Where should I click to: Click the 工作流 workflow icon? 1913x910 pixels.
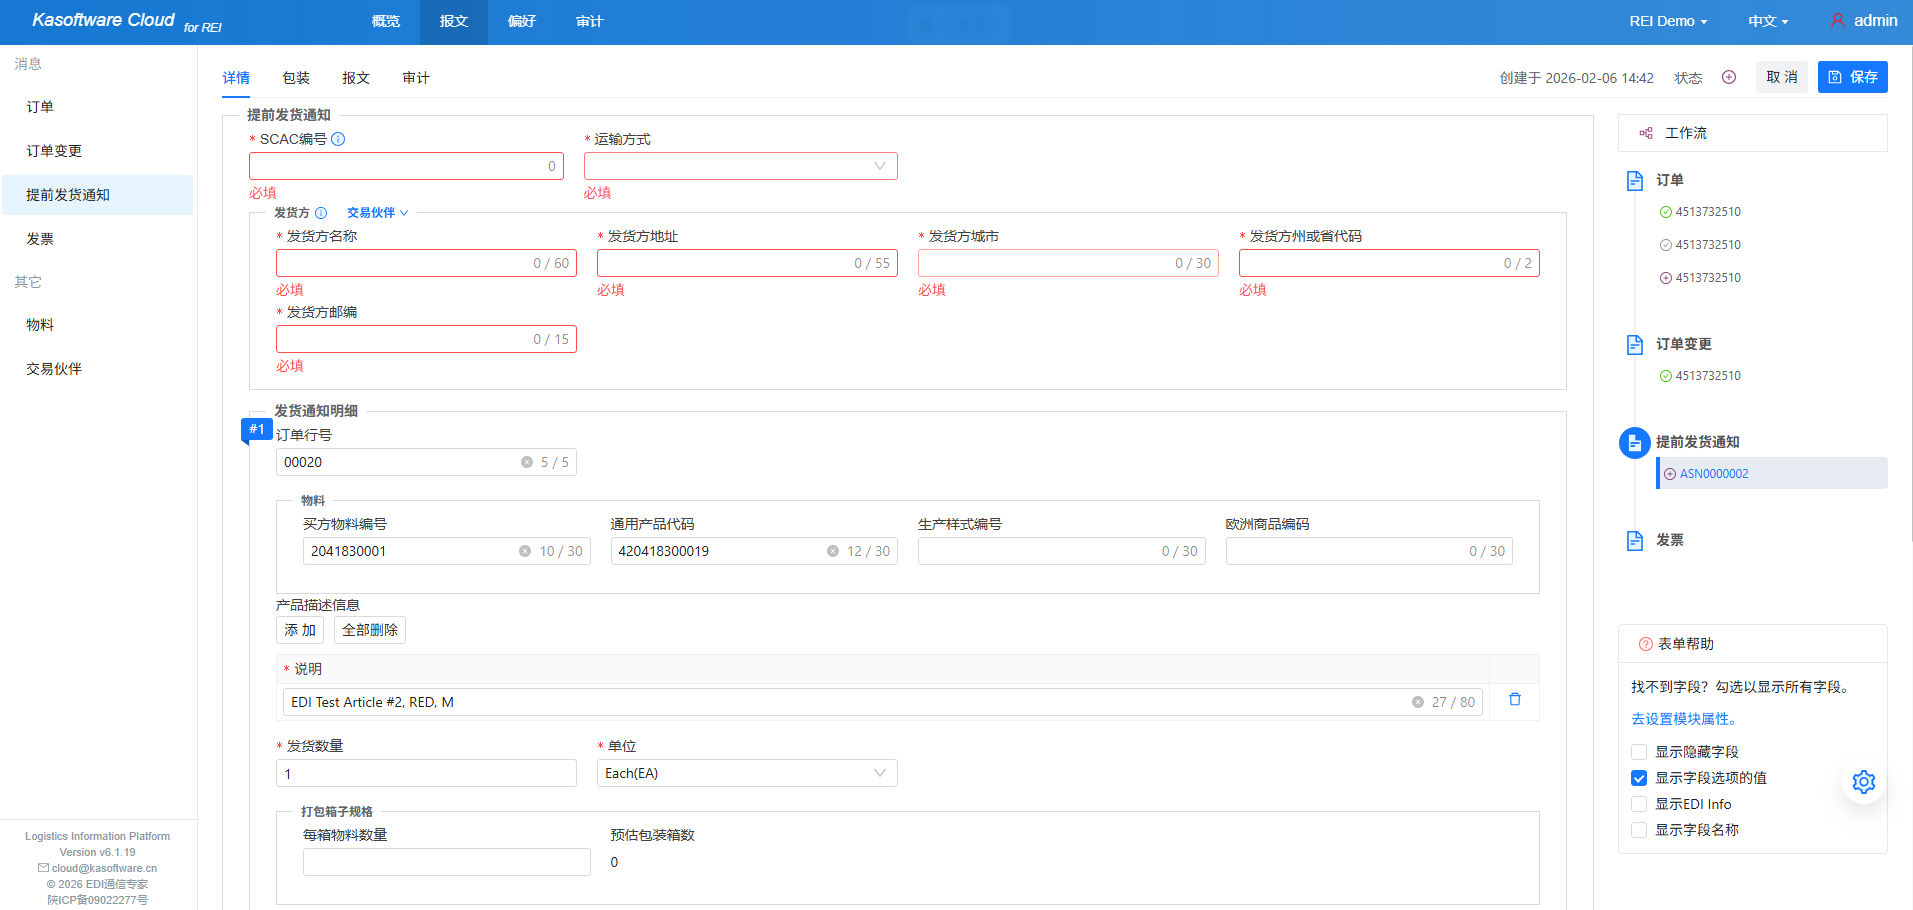pyautogui.click(x=1646, y=133)
